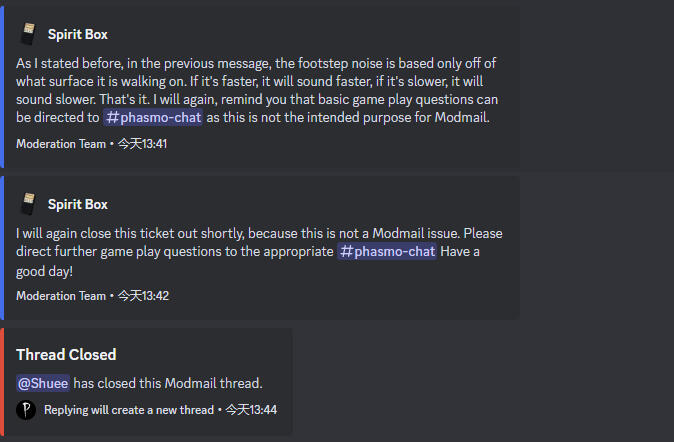Image resolution: width=674 pixels, height=442 pixels.
Task: Click Spirit Box author name in the 13:41 message
Action: click(x=77, y=35)
